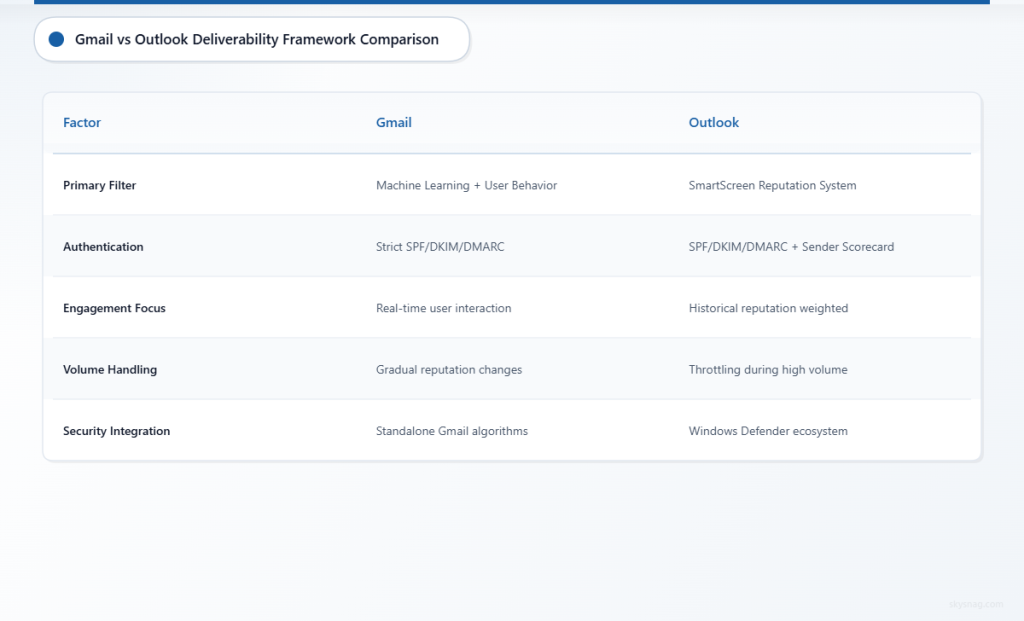Screen dimensions: 1024x621
Task: Click the Primary Filter row label
Action: (100, 185)
